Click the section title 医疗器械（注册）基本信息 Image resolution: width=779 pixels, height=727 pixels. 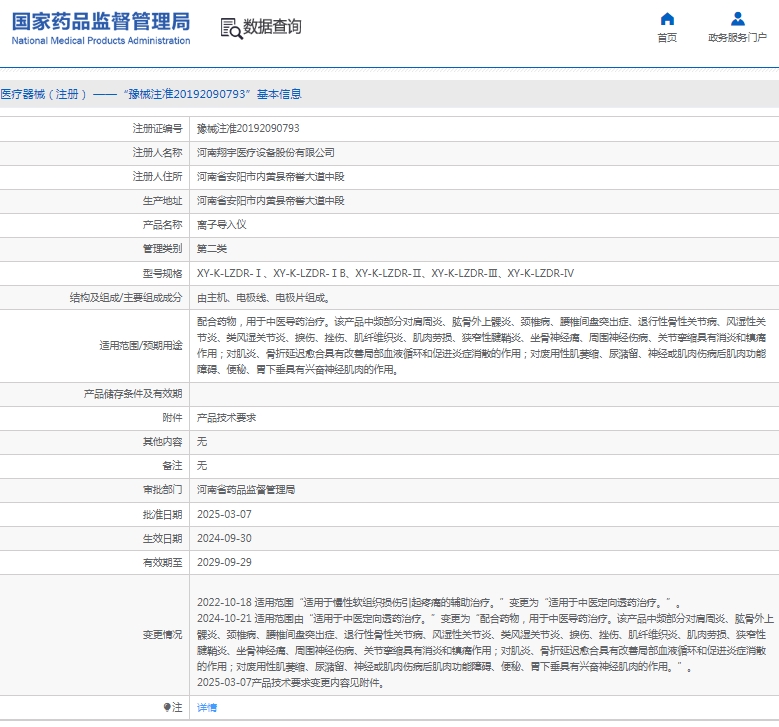click(151, 94)
